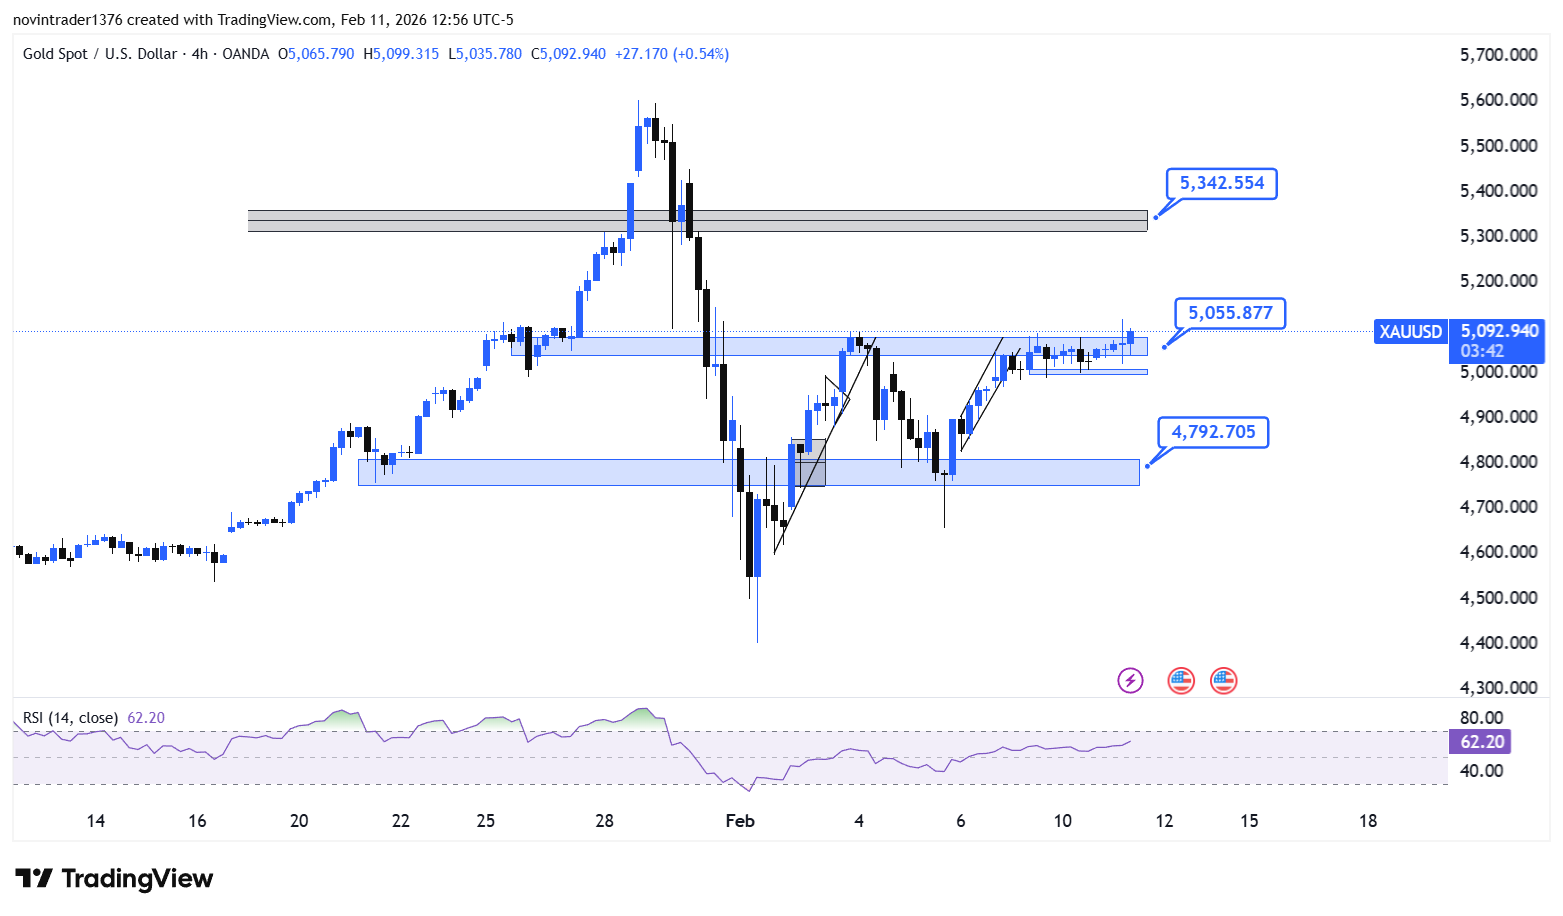Click the RSI 80.00 axis label
This screenshot has width=1563, height=916.
(1482, 718)
